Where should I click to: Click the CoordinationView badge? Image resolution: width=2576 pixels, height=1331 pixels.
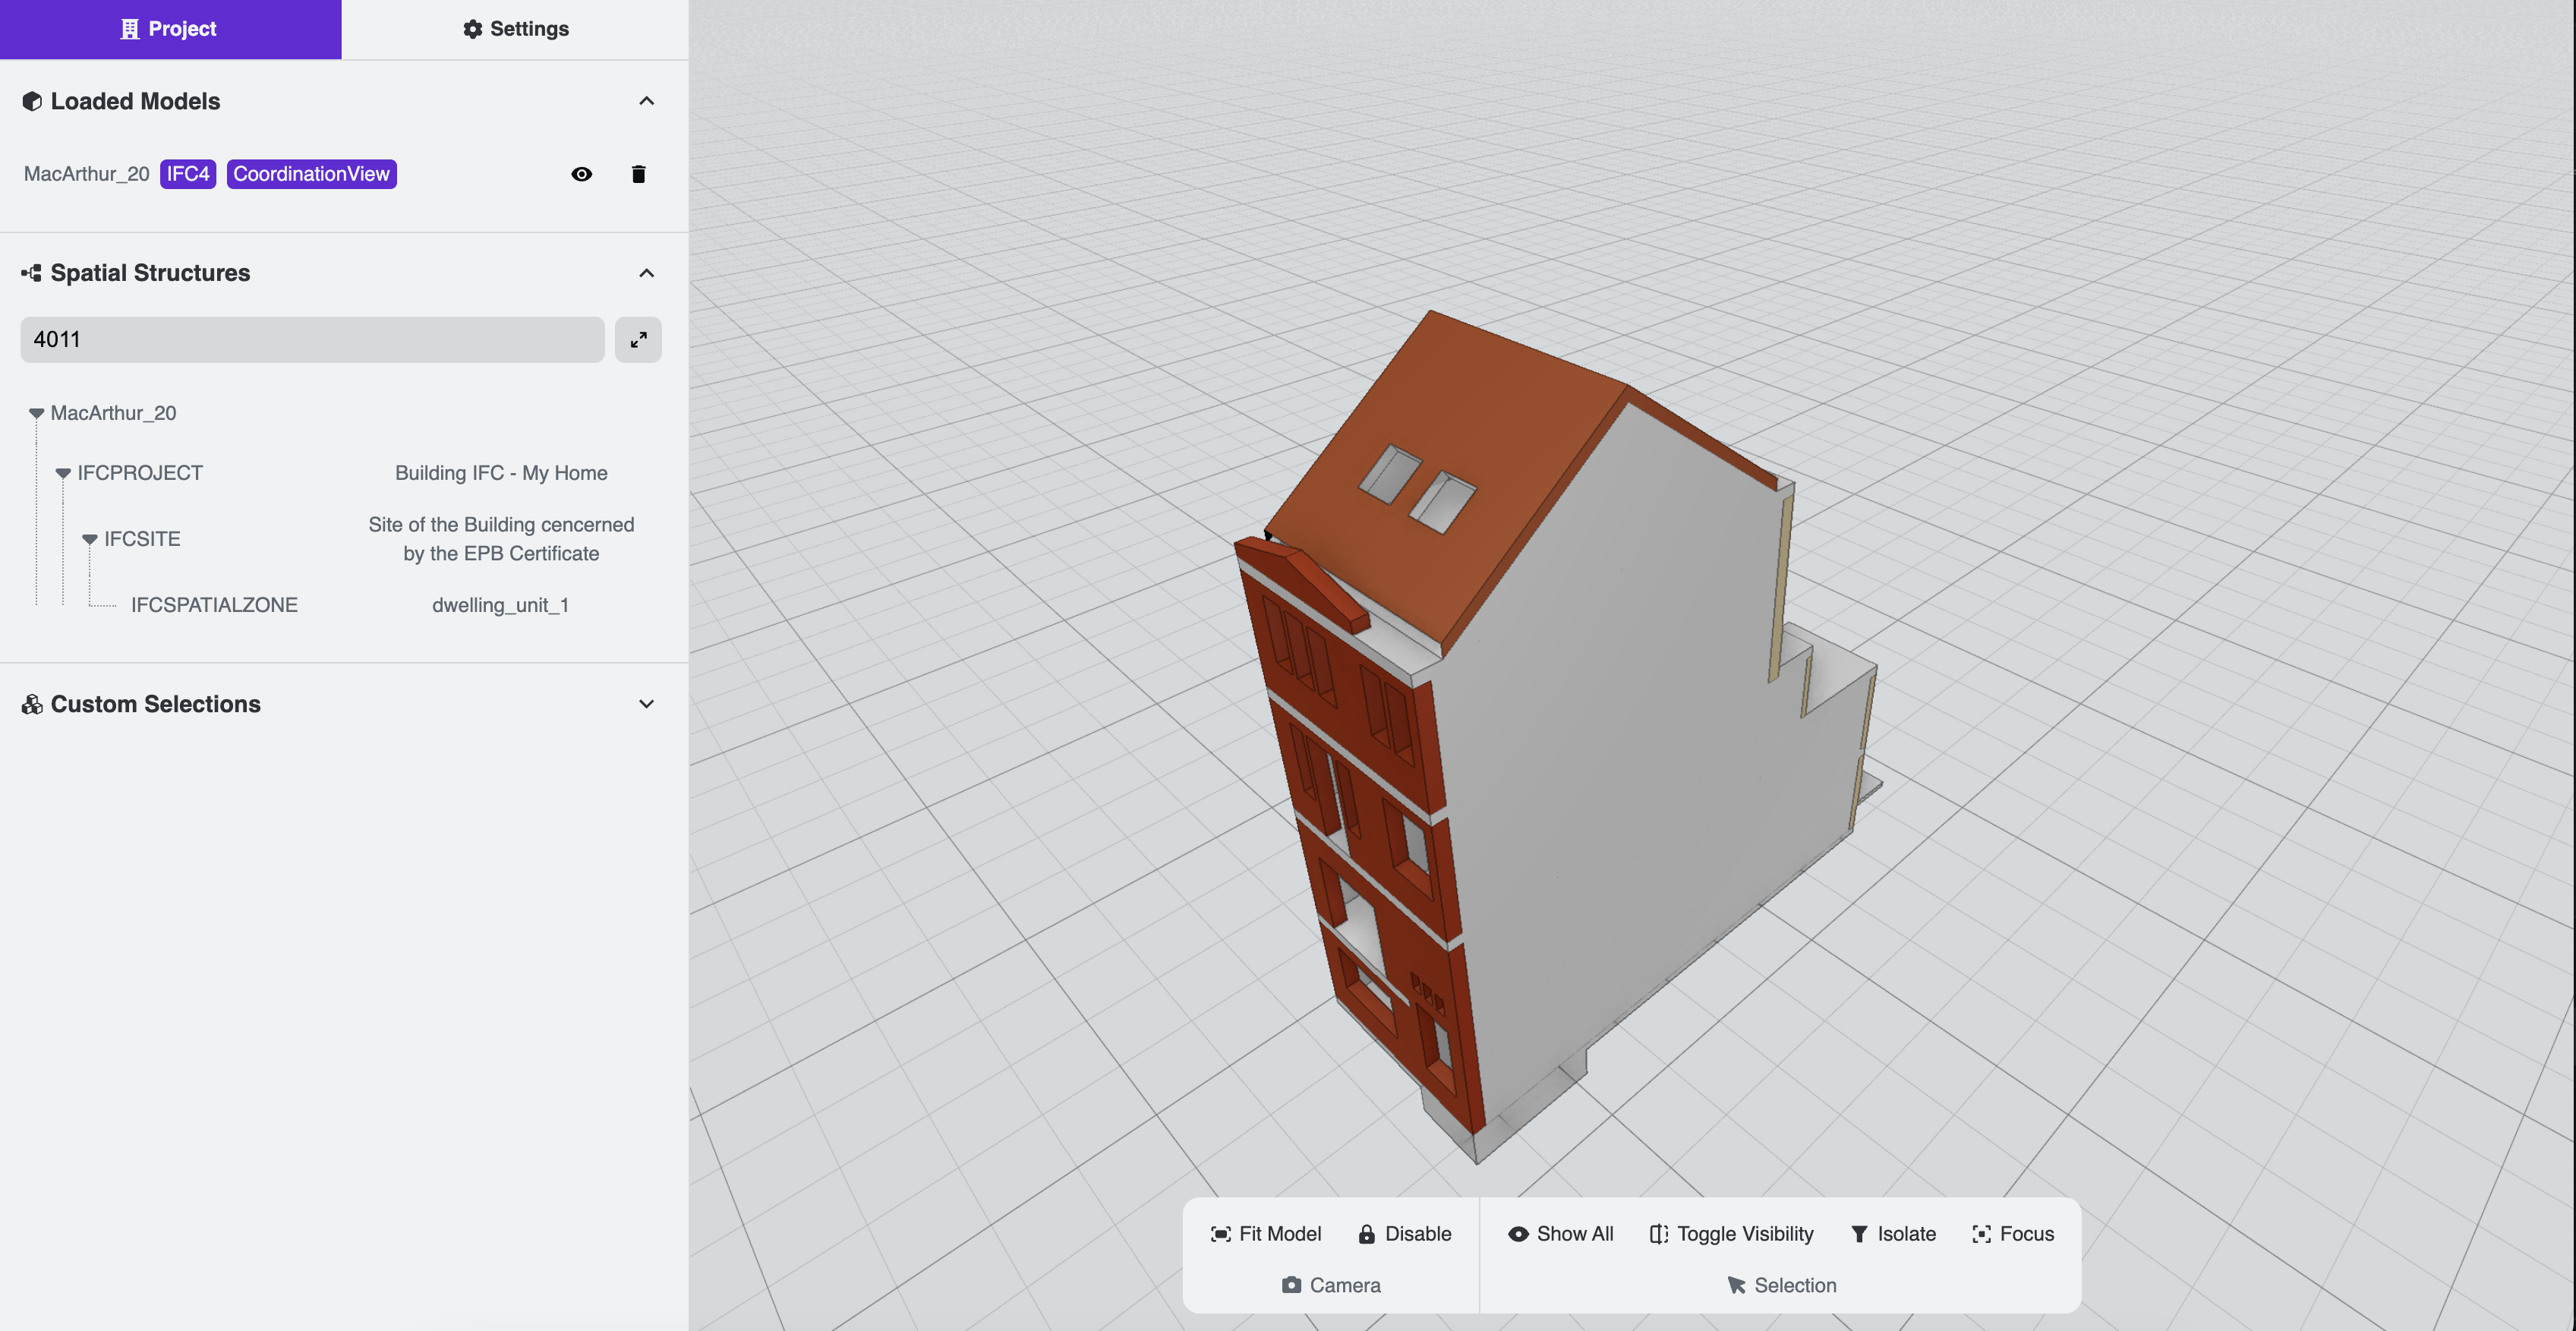[x=311, y=174]
